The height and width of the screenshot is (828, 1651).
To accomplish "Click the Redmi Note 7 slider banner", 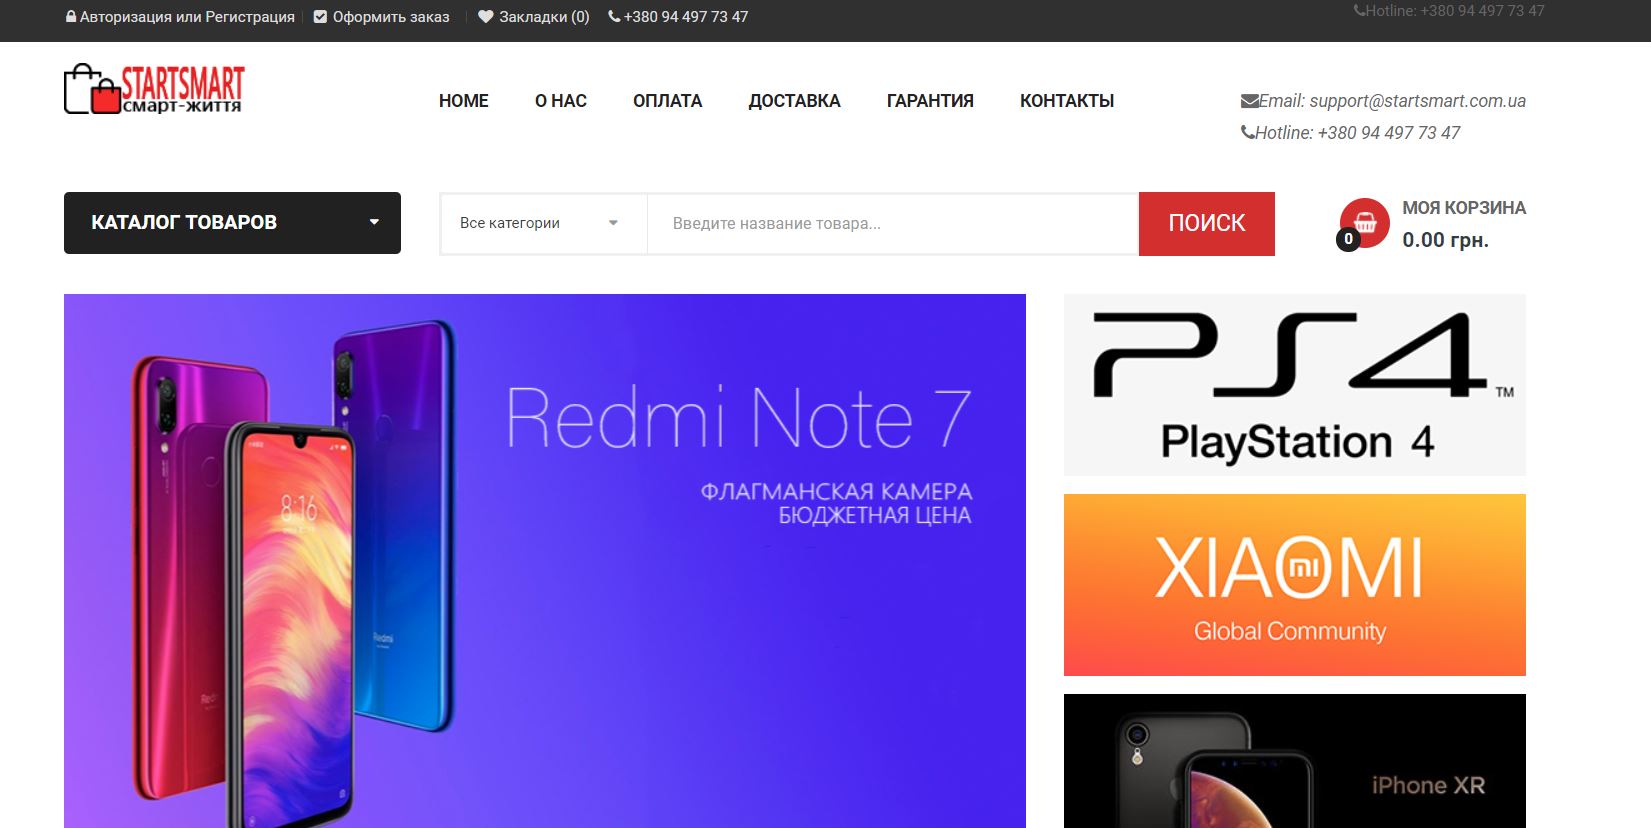I will click(x=545, y=561).
